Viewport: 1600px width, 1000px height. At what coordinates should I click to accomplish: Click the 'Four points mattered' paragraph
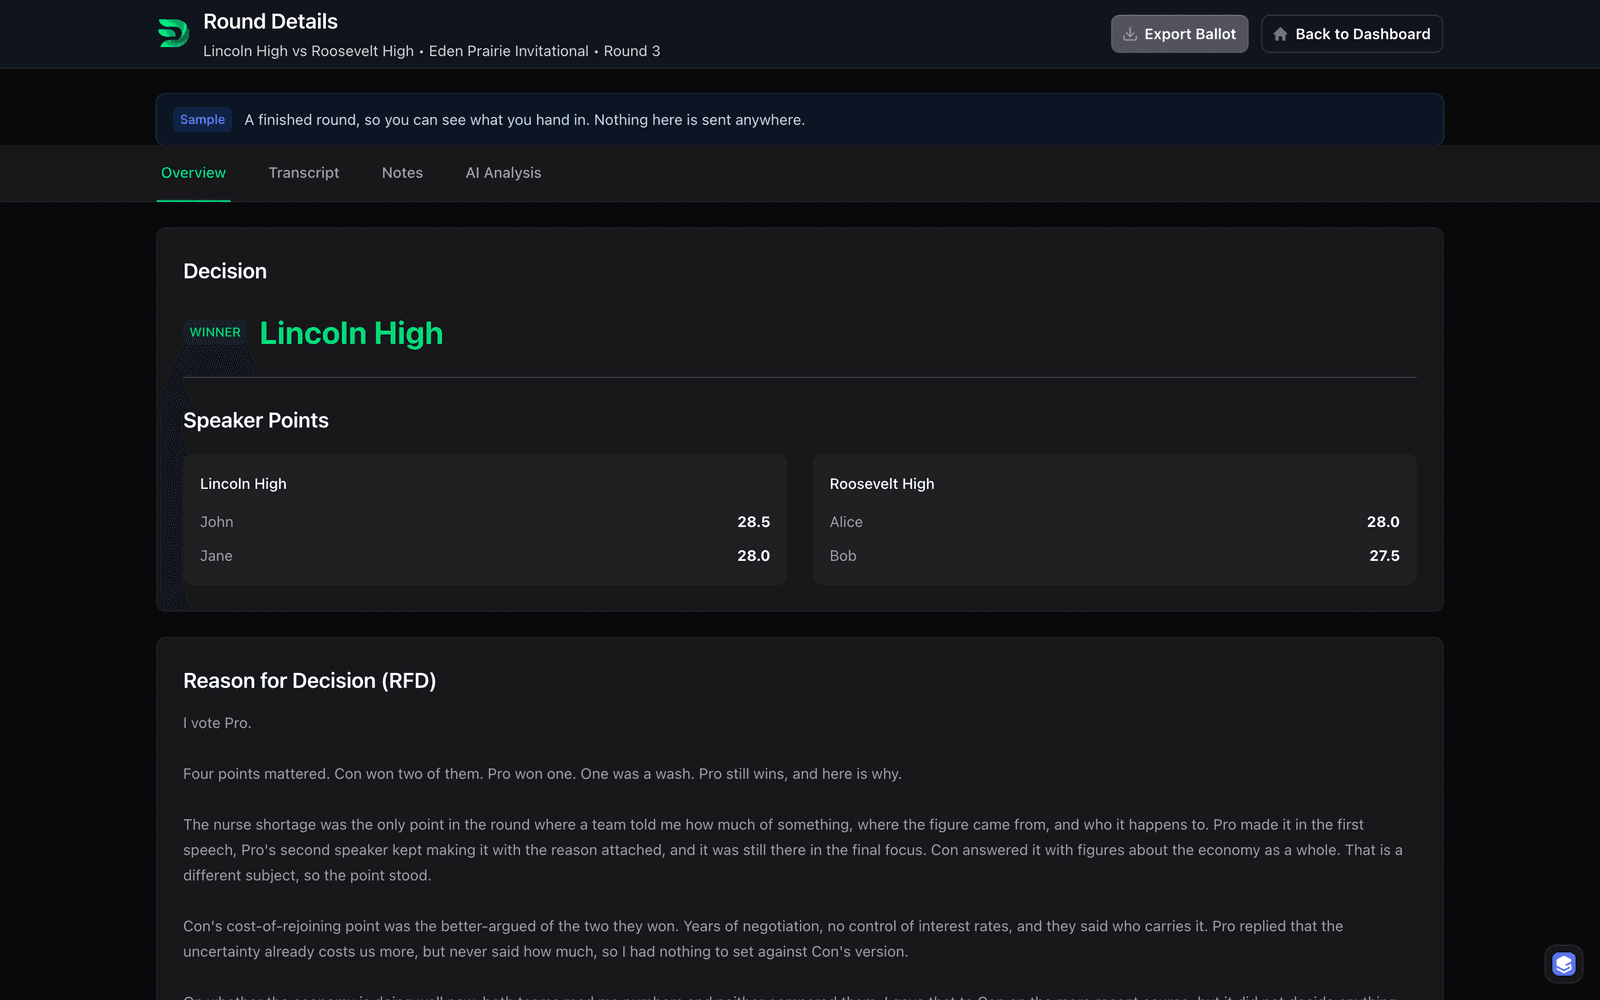542,774
